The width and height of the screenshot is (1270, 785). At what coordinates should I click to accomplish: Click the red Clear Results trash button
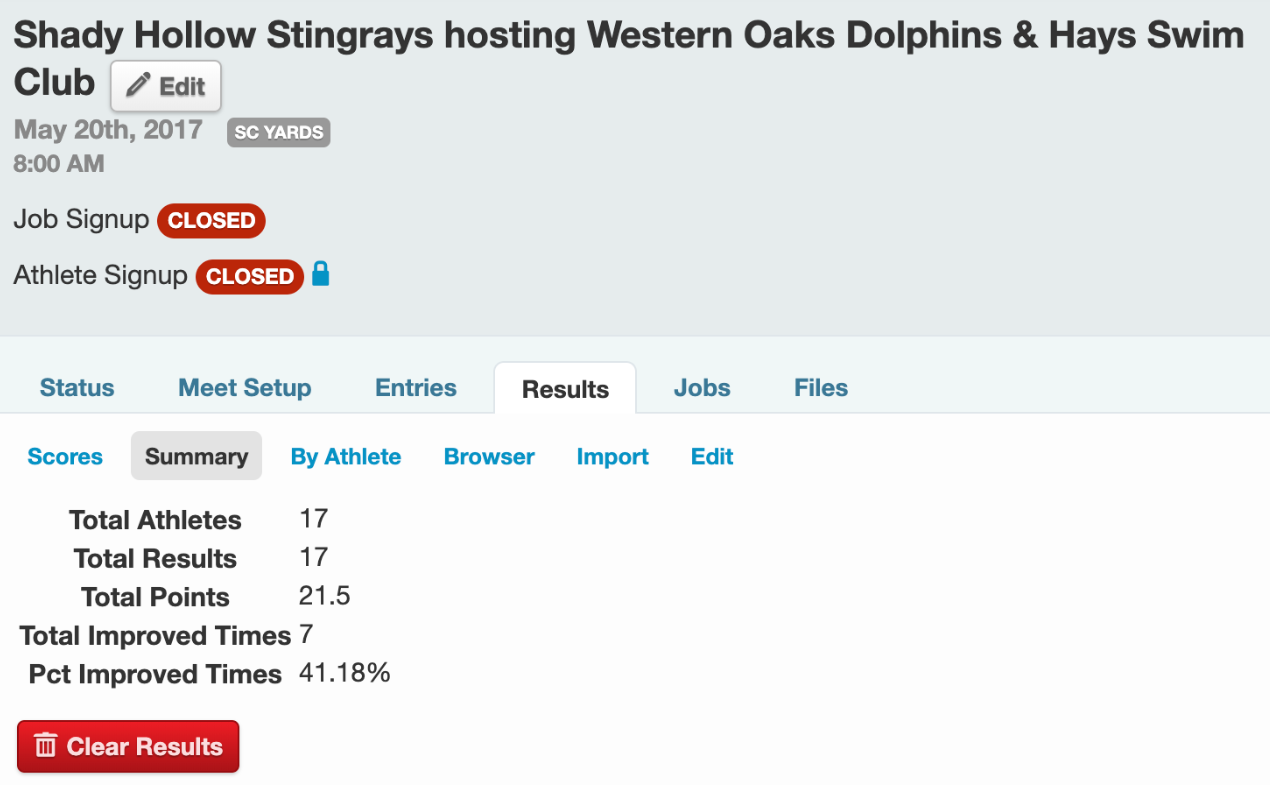[x=128, y=746]
